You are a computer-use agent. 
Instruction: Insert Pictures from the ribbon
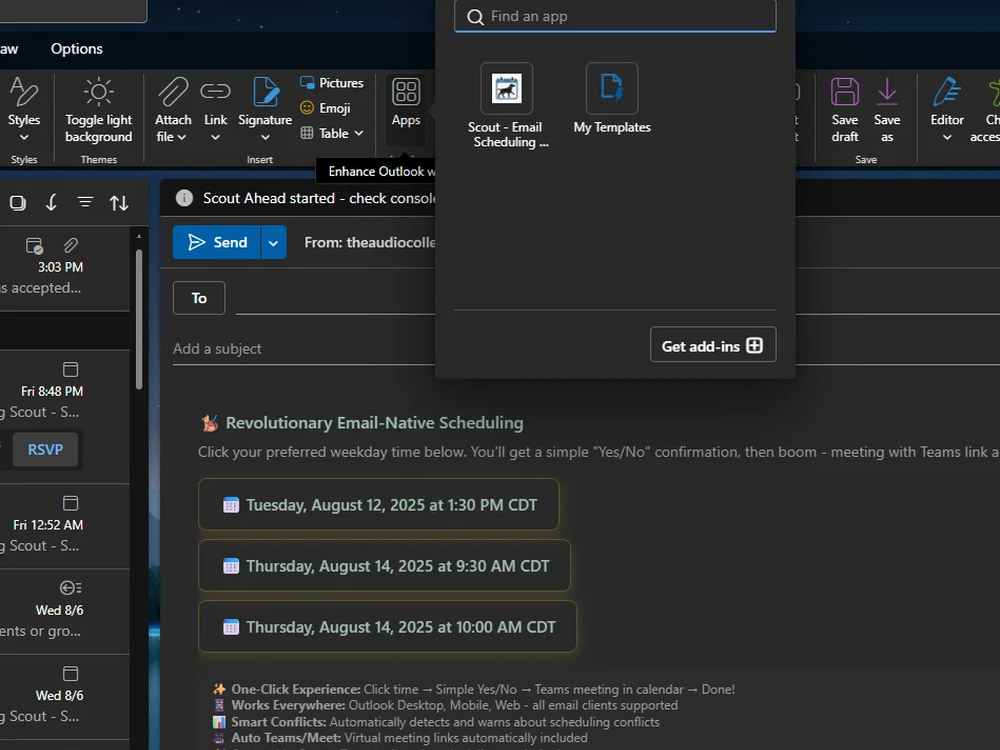[332, 83]
